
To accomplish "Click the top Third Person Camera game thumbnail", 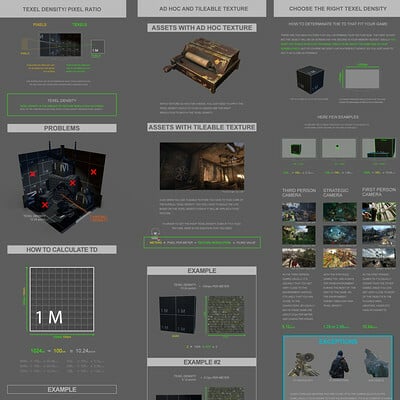I will [299, 212].
